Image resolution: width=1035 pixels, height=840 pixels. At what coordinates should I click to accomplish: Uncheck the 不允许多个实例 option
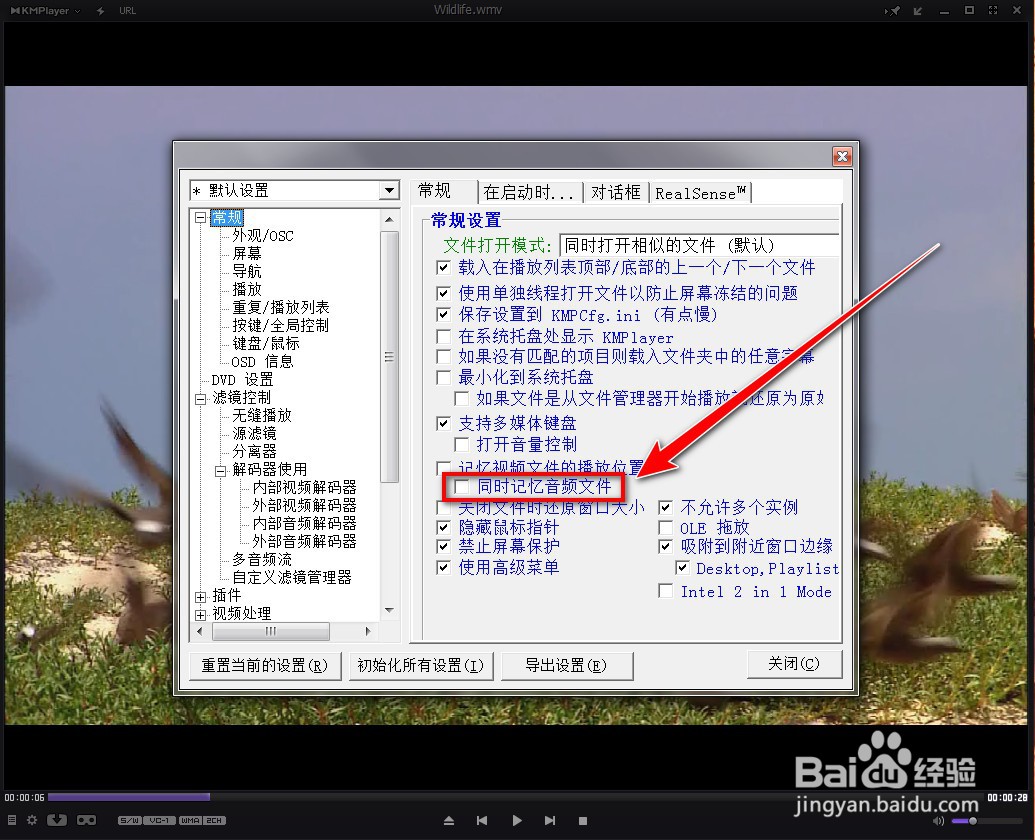click(x=665, y=508)
